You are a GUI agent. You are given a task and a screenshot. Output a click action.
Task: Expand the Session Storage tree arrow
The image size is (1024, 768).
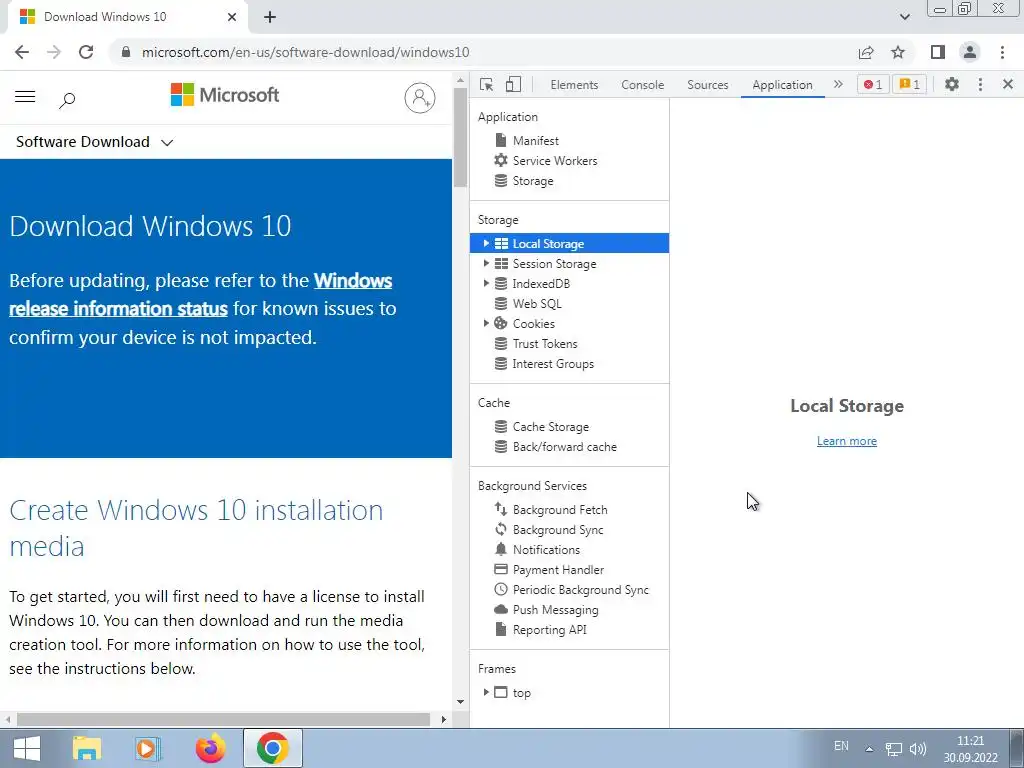point(486,264)
